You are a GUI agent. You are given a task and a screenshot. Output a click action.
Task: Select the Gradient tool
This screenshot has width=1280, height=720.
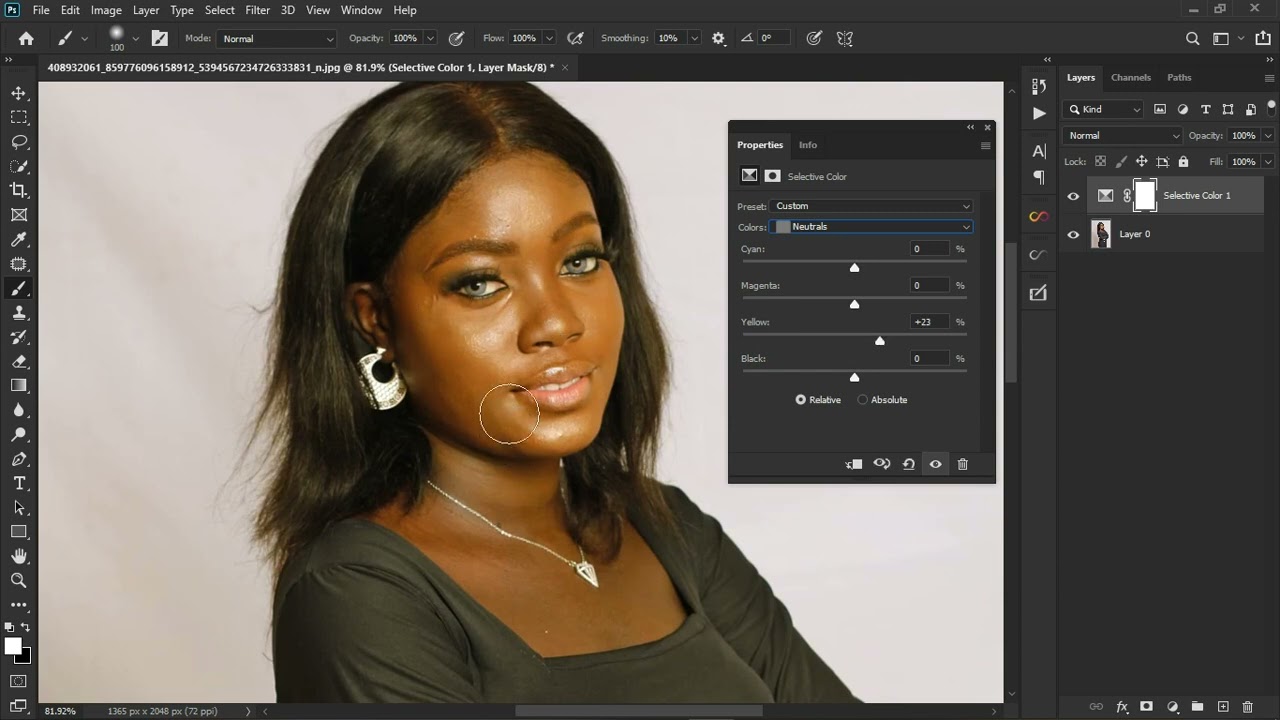19,385
